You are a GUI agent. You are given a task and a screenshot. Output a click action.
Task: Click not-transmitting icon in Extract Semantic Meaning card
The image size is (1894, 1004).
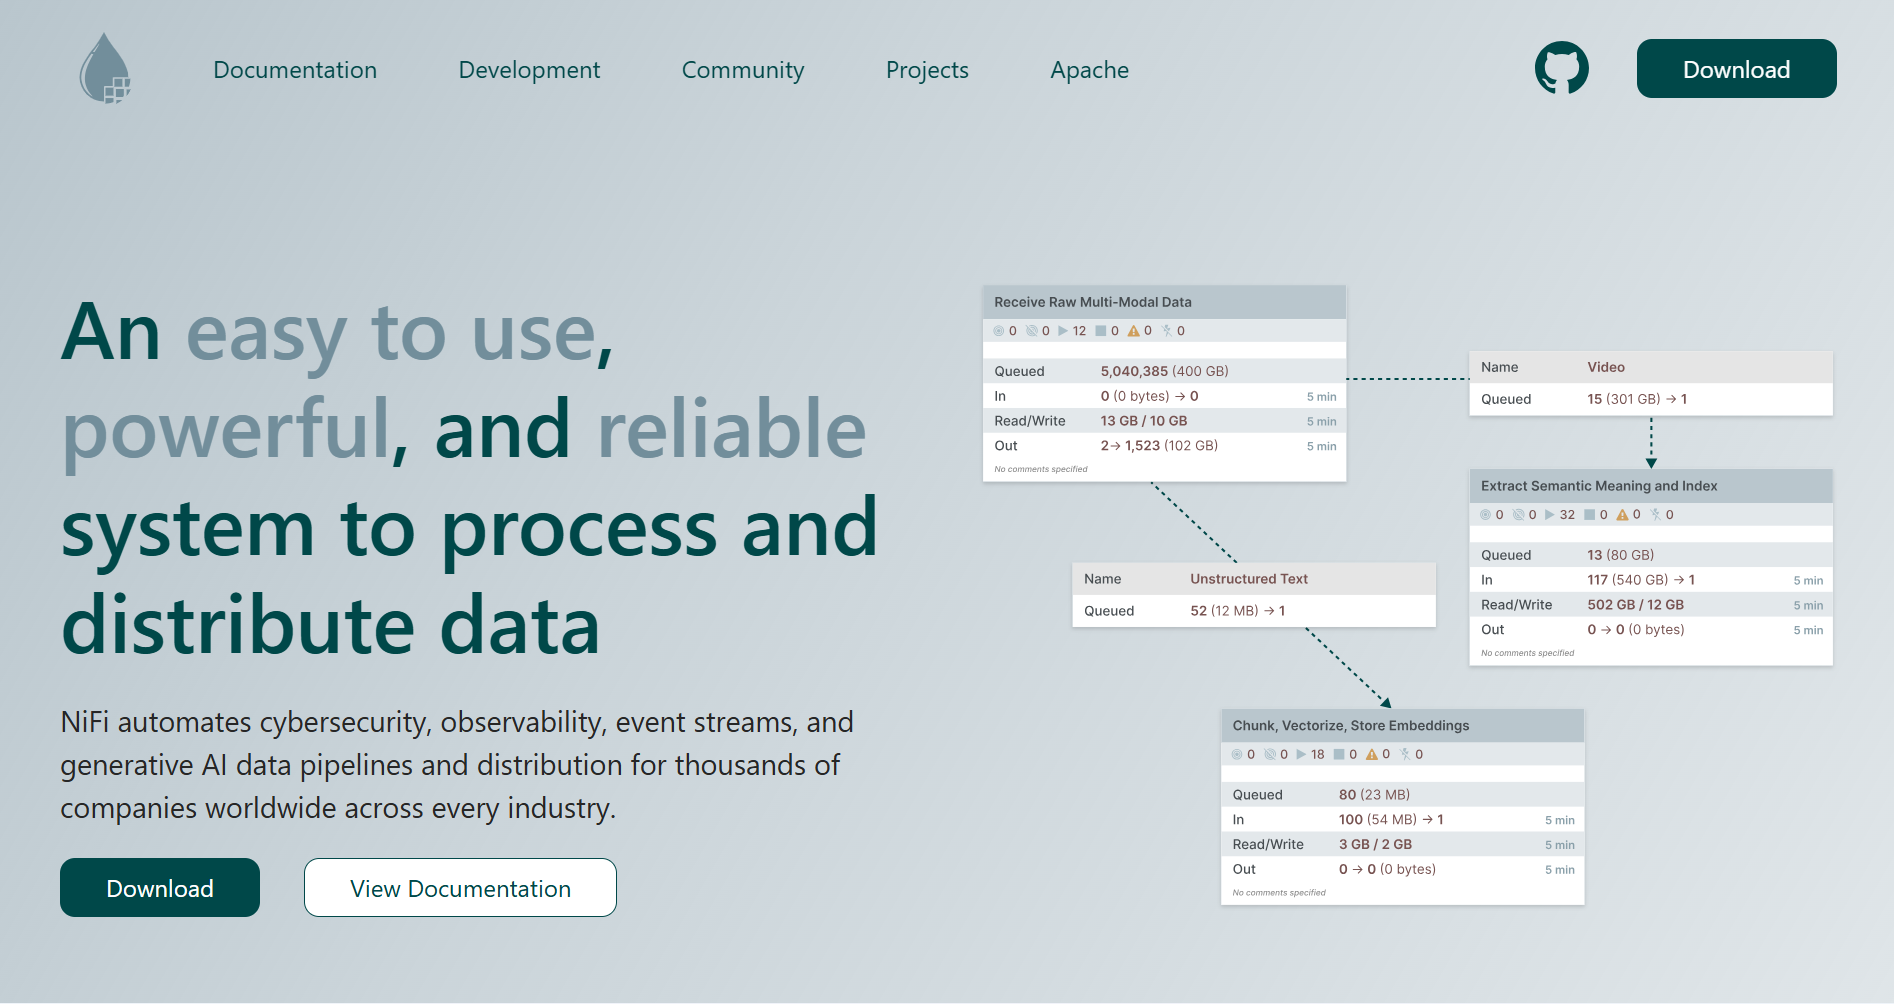(x=1518, y=515)
